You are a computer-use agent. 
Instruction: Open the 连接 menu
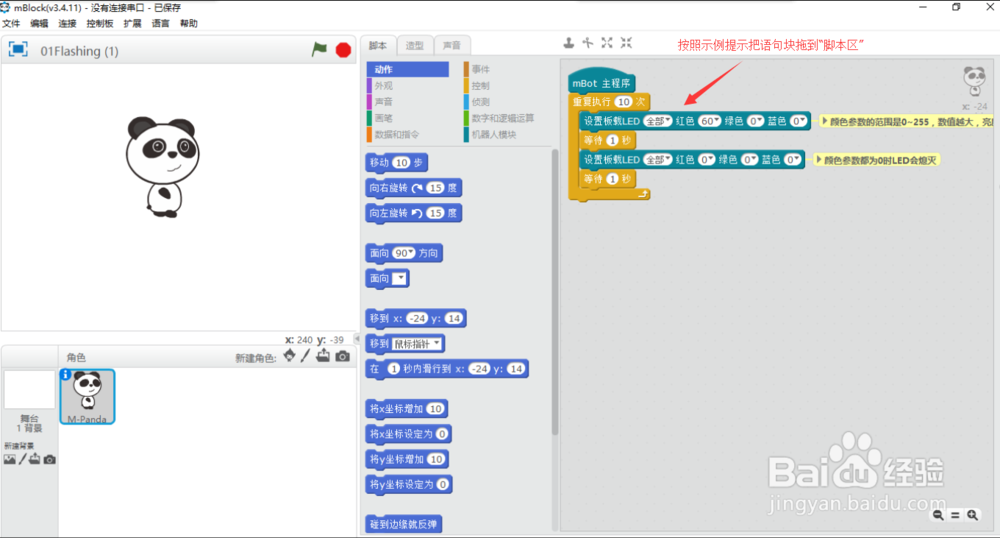click(67, 24)
